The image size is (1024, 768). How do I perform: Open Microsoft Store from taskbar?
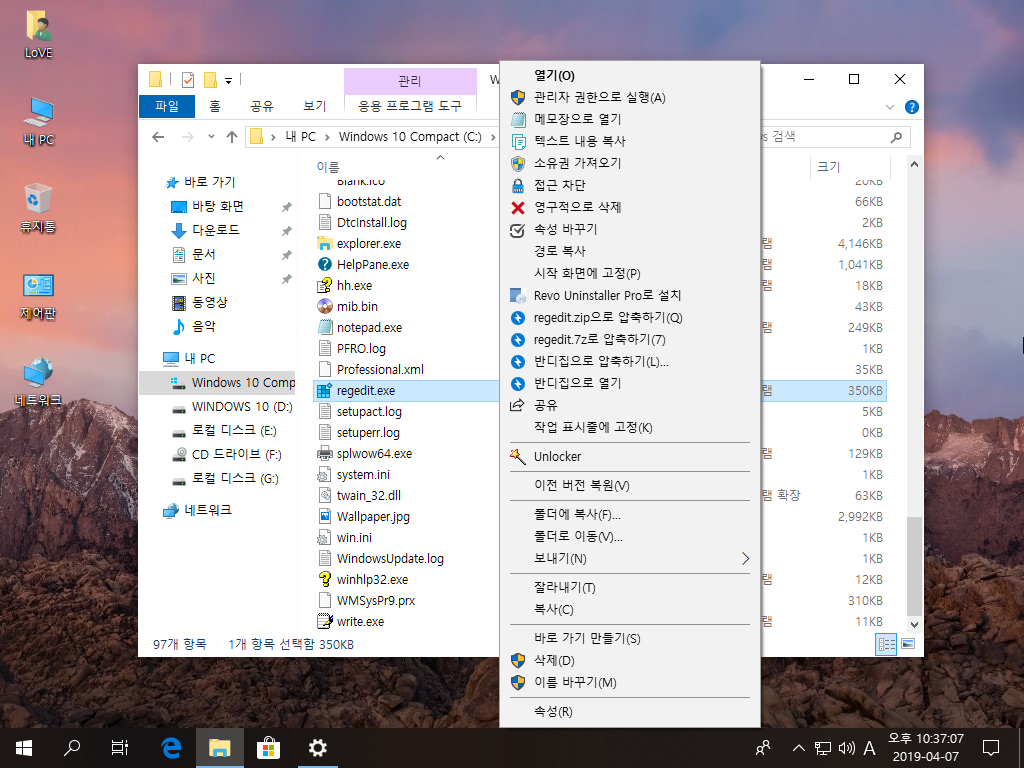point(268,748)
